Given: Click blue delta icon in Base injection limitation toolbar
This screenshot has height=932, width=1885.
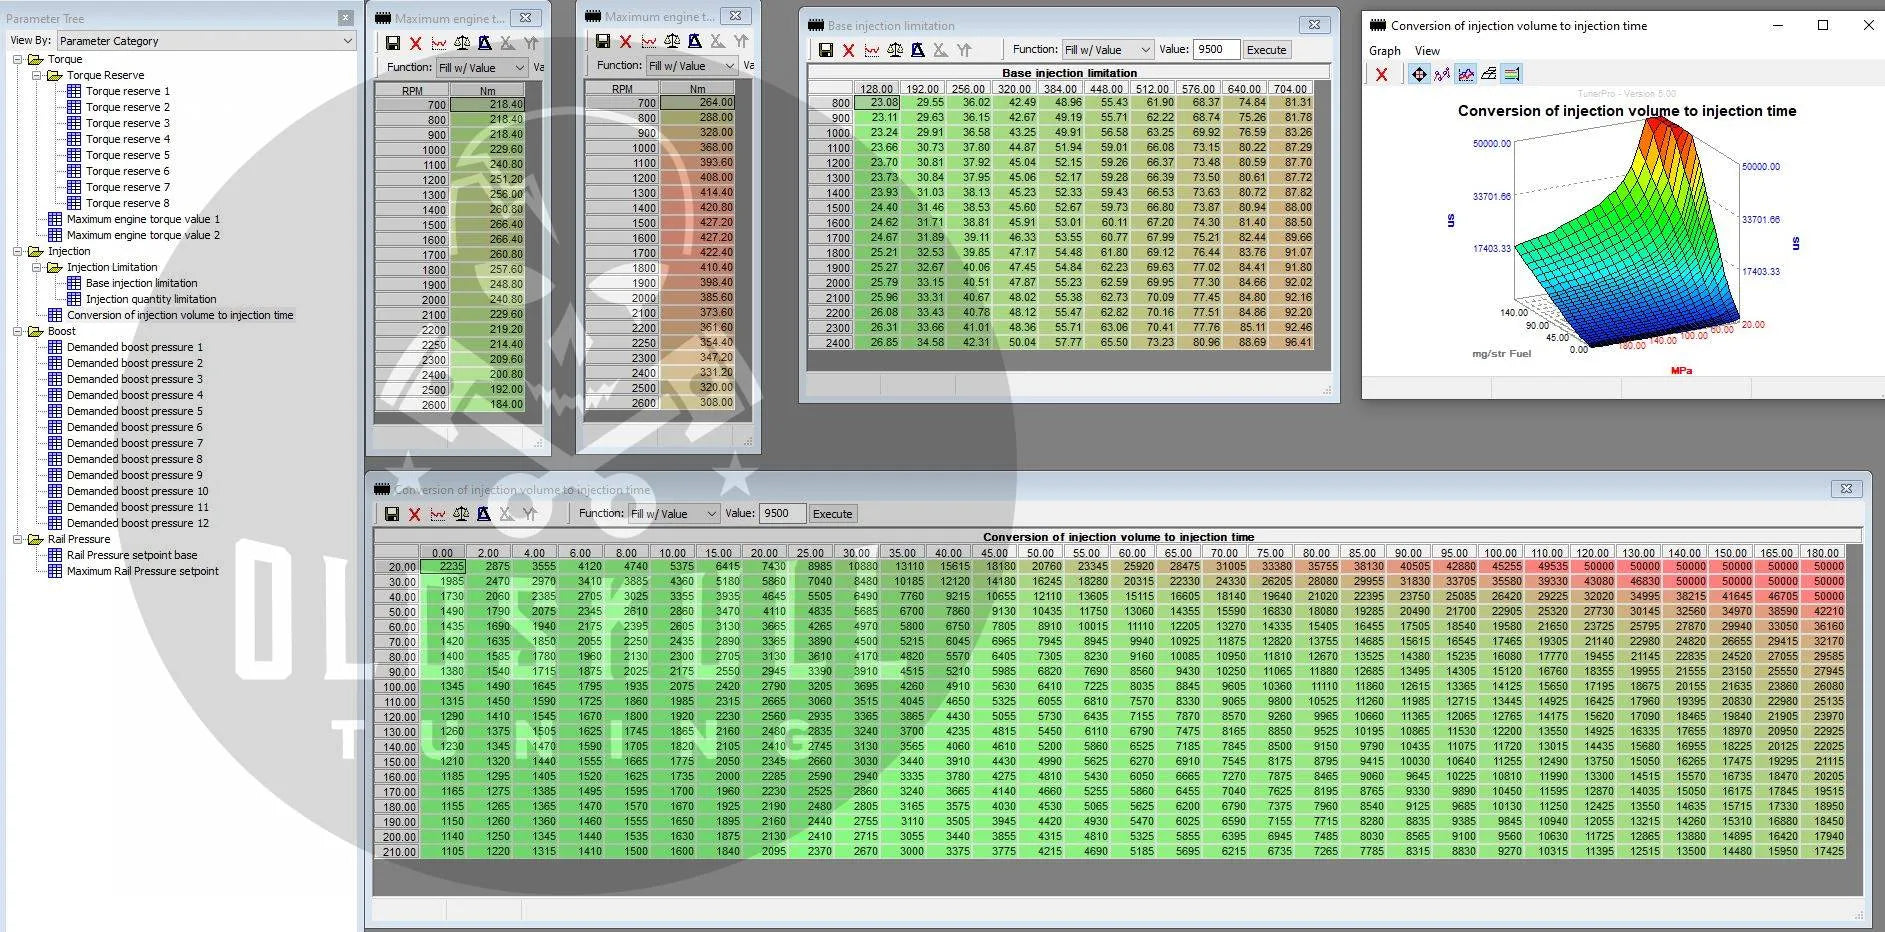Looking at the screenshot, I should (918, 50).
